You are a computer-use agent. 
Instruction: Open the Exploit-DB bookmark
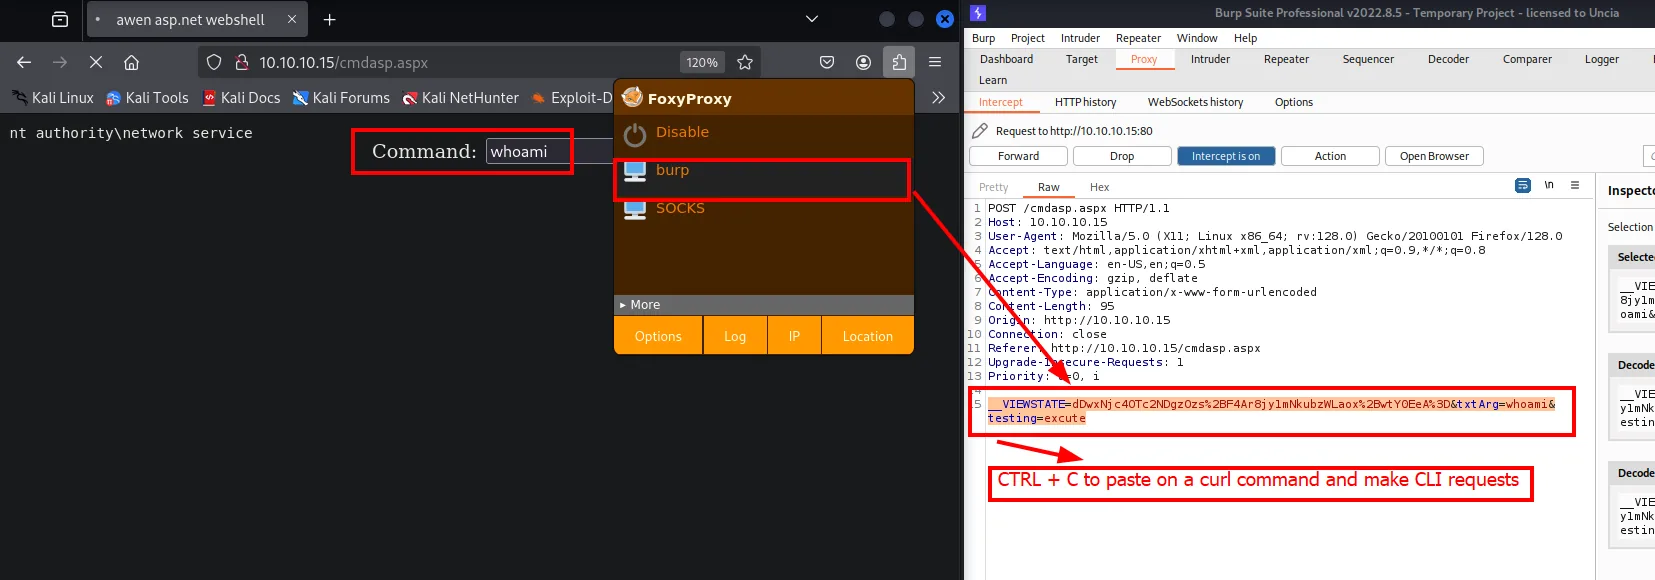[571, 98]
